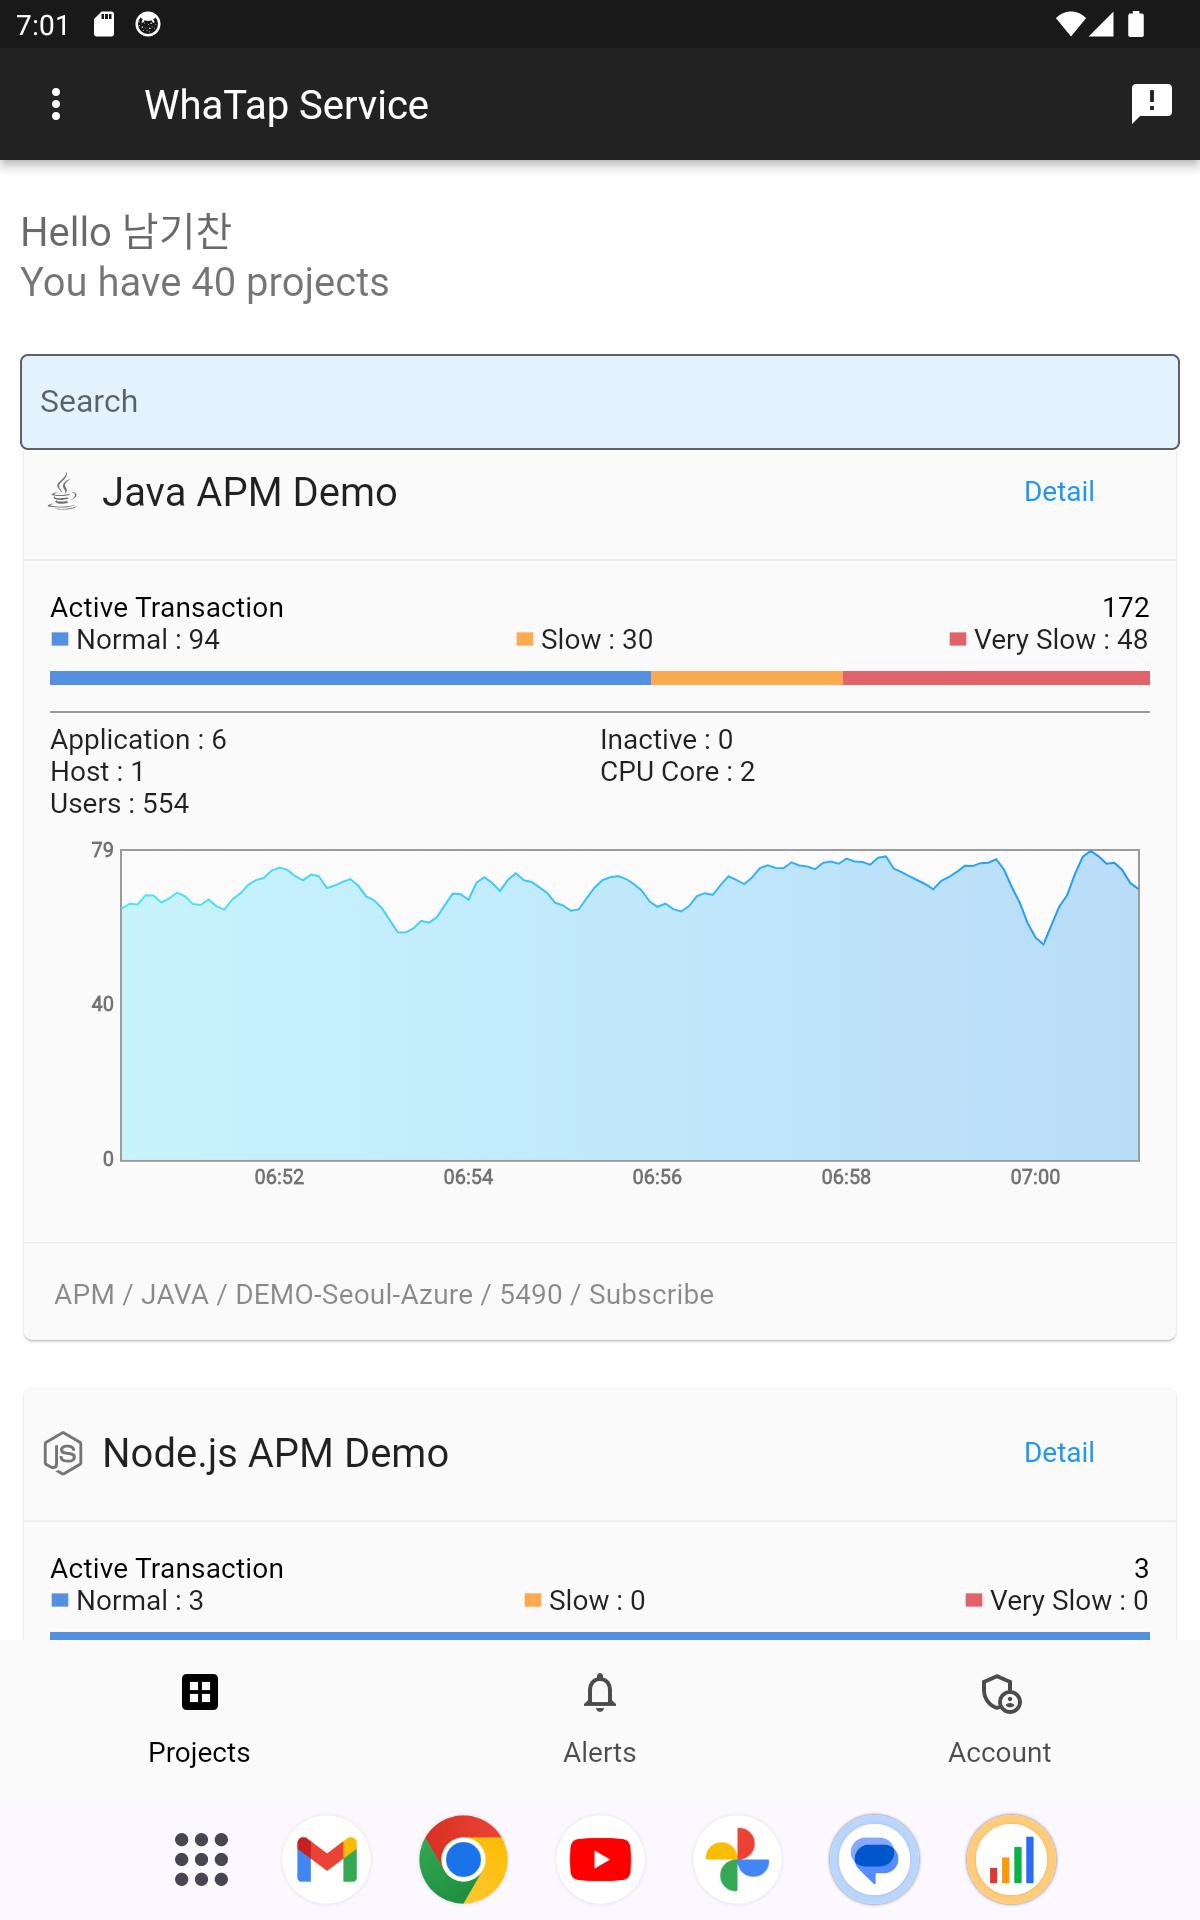
Task: Select 'Very Slow : 48' legend entry
Action: [1049, 640]
